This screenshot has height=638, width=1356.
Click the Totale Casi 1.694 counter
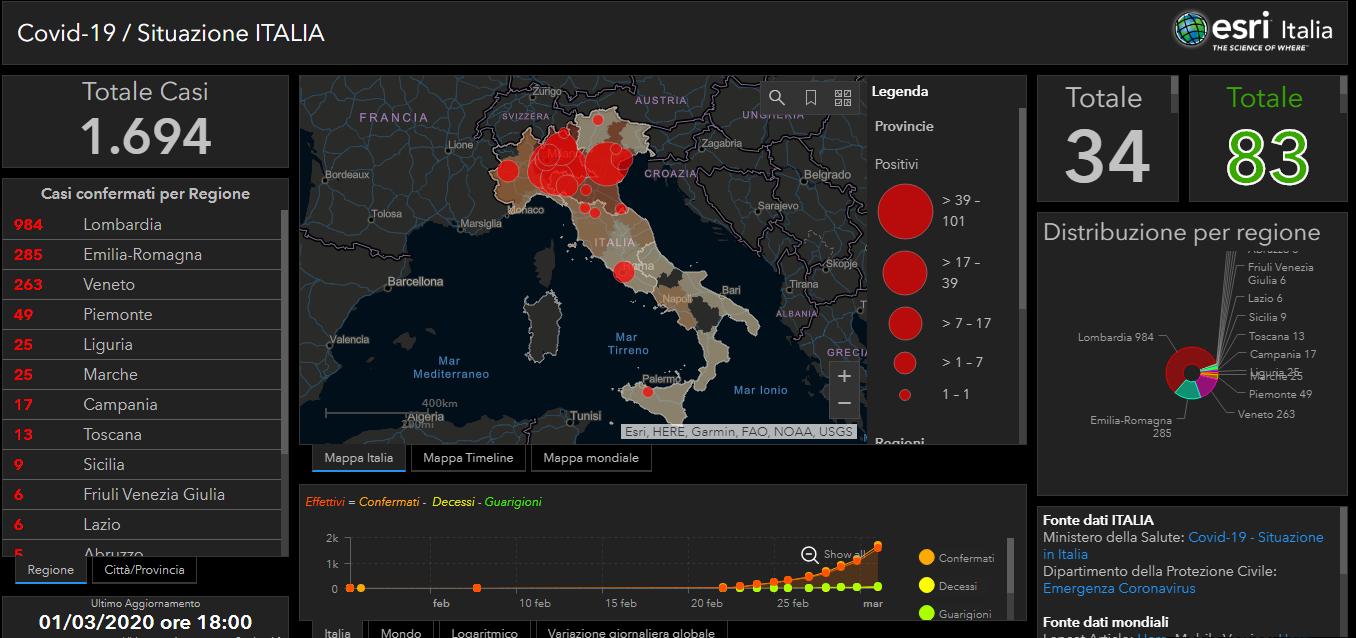[x=145, y=121]
